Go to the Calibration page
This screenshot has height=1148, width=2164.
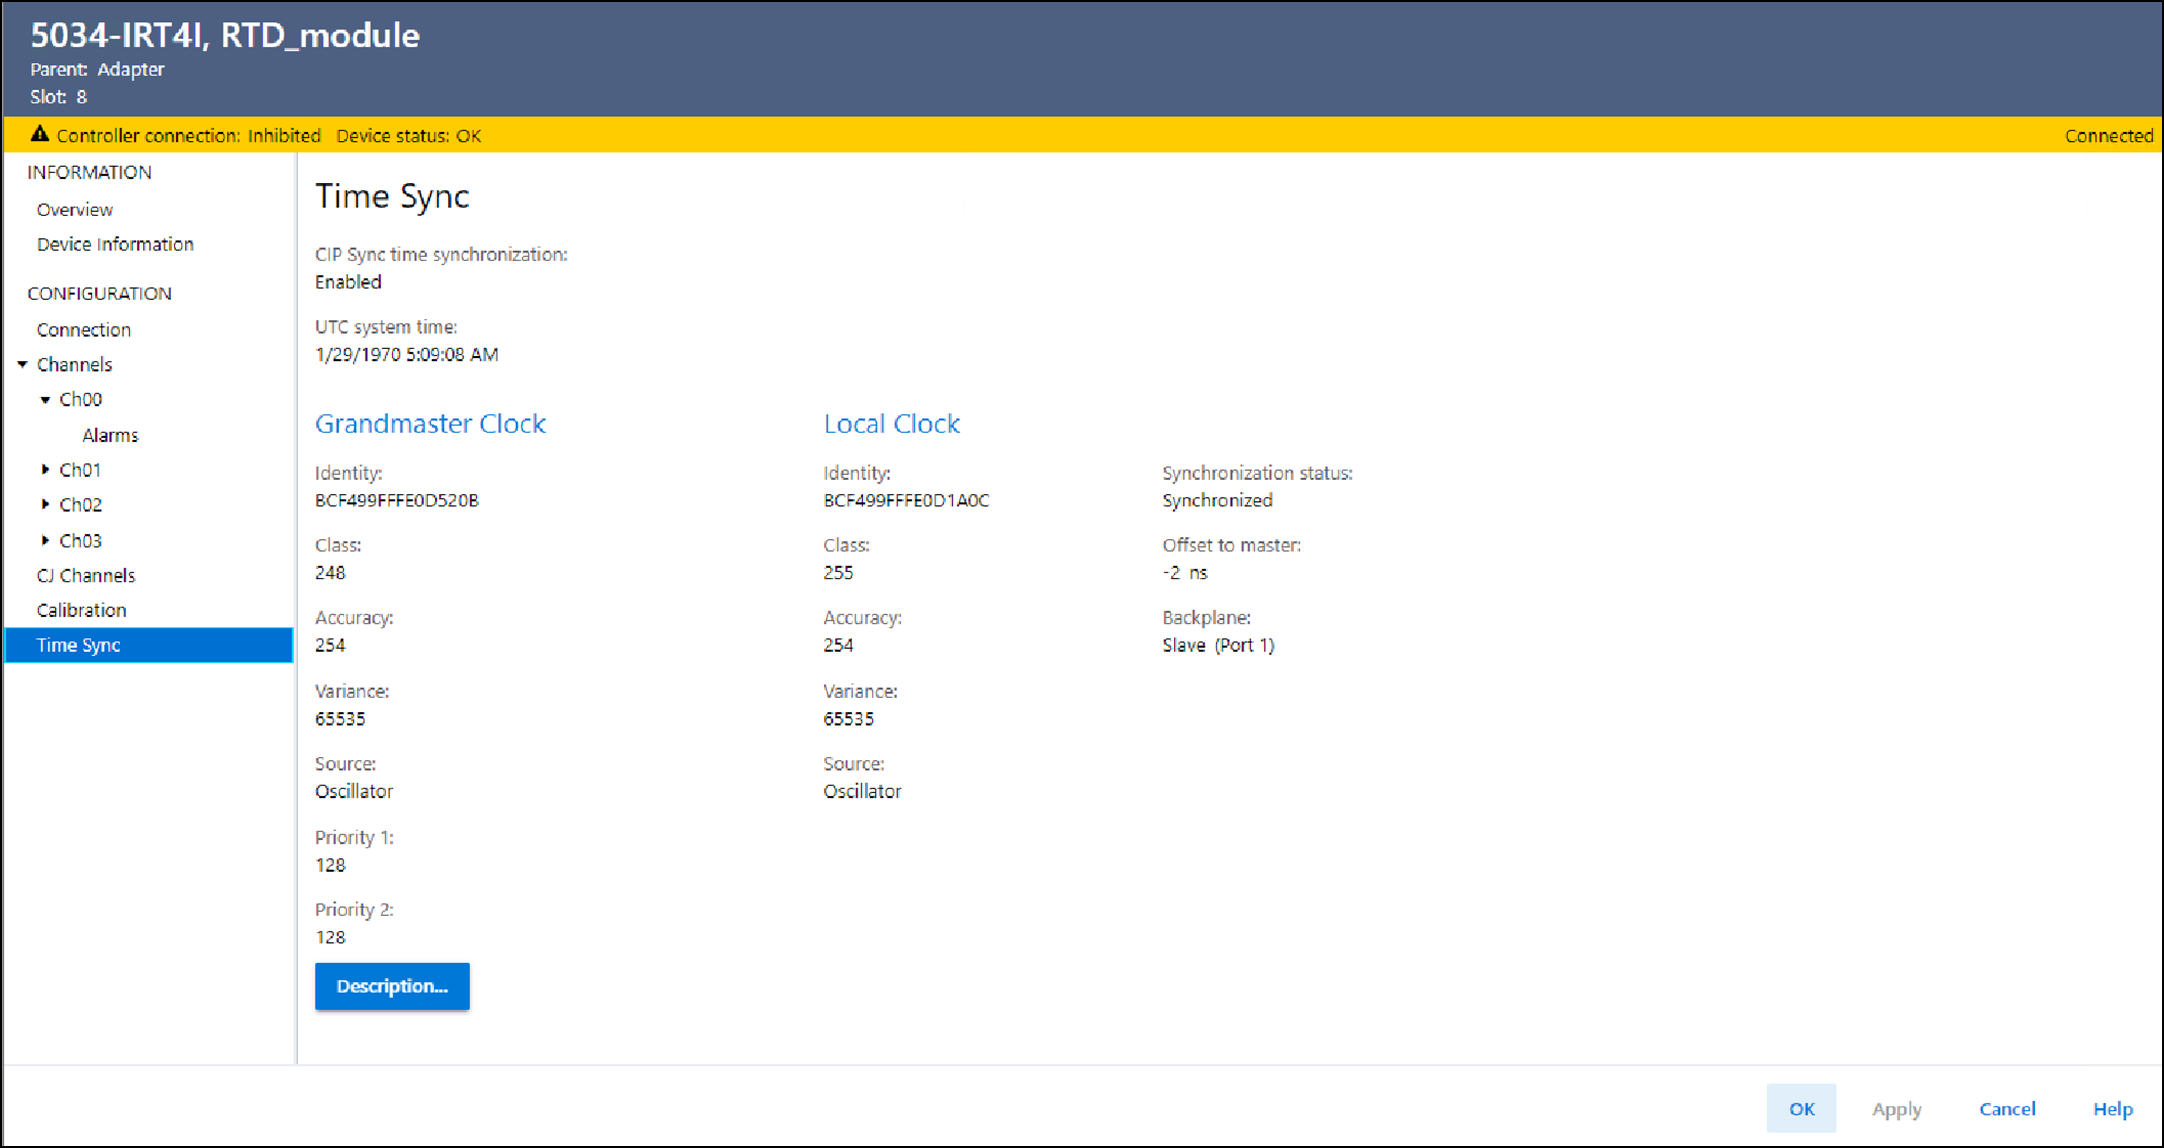(x=81, y=611)
